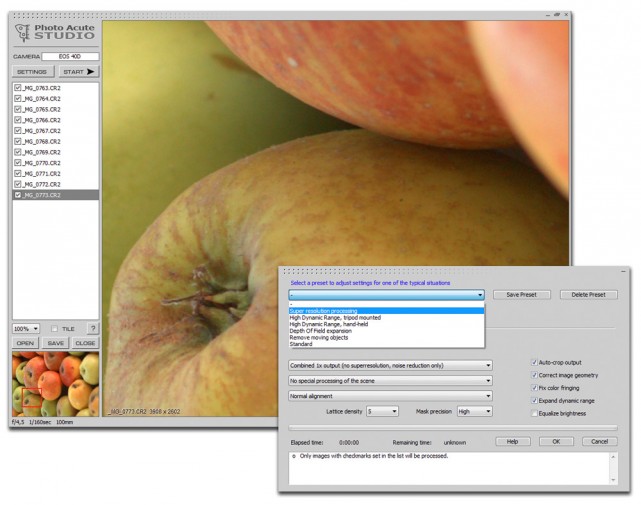Screen dimensions: 641x505
Task: Disable Auto-crop output option
Action: [534, 362]
